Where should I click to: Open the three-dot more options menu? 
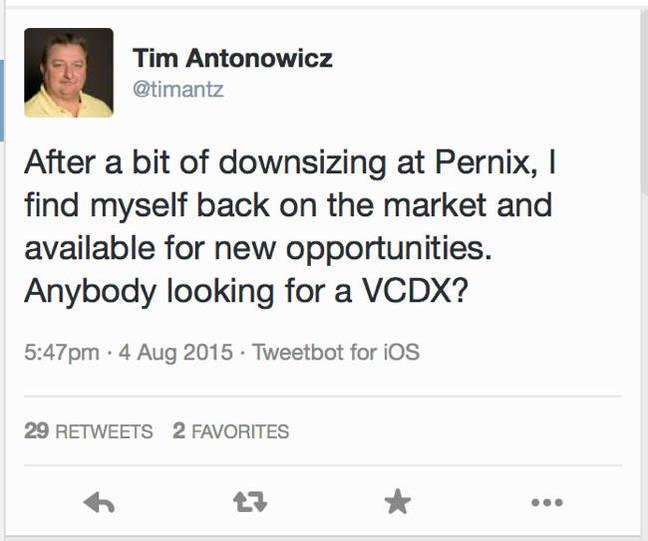tap(547, 503)
